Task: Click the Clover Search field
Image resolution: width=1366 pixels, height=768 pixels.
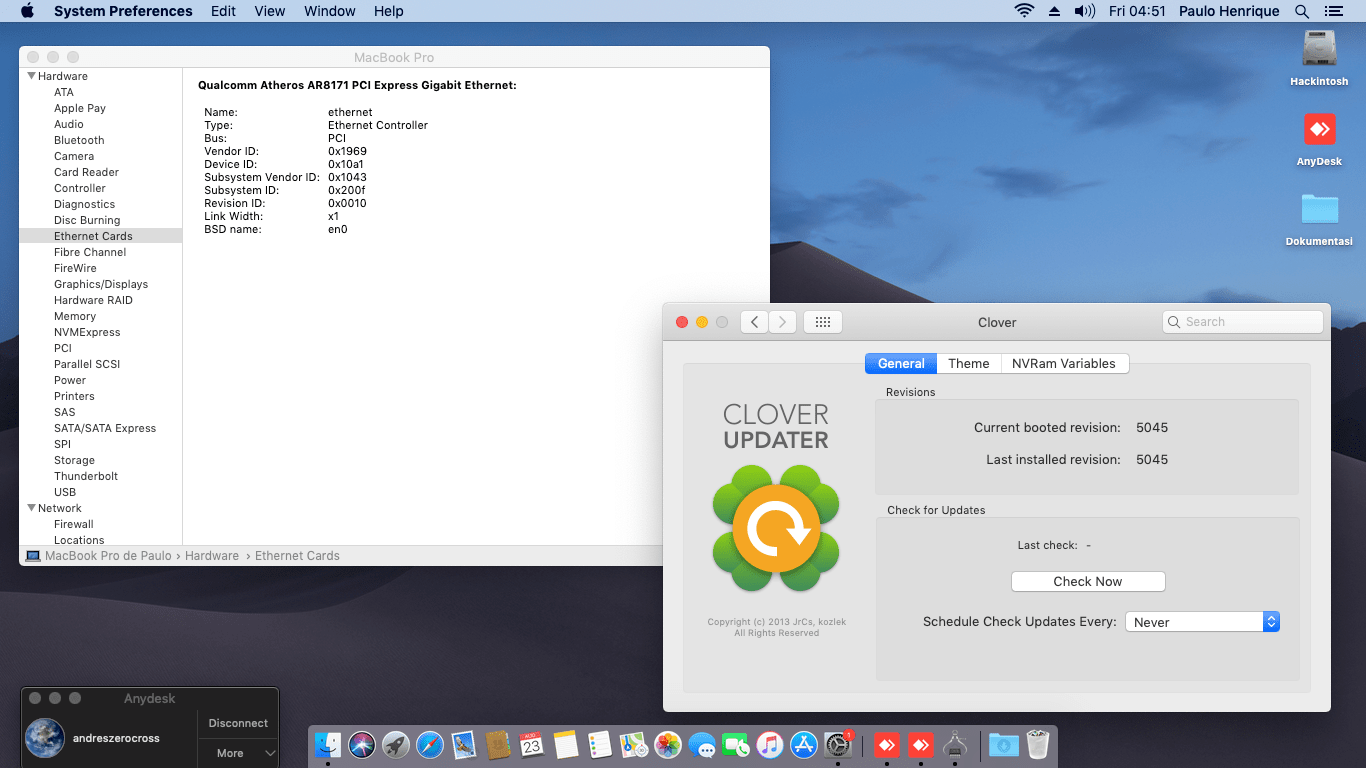Action: coord(1243,322)
